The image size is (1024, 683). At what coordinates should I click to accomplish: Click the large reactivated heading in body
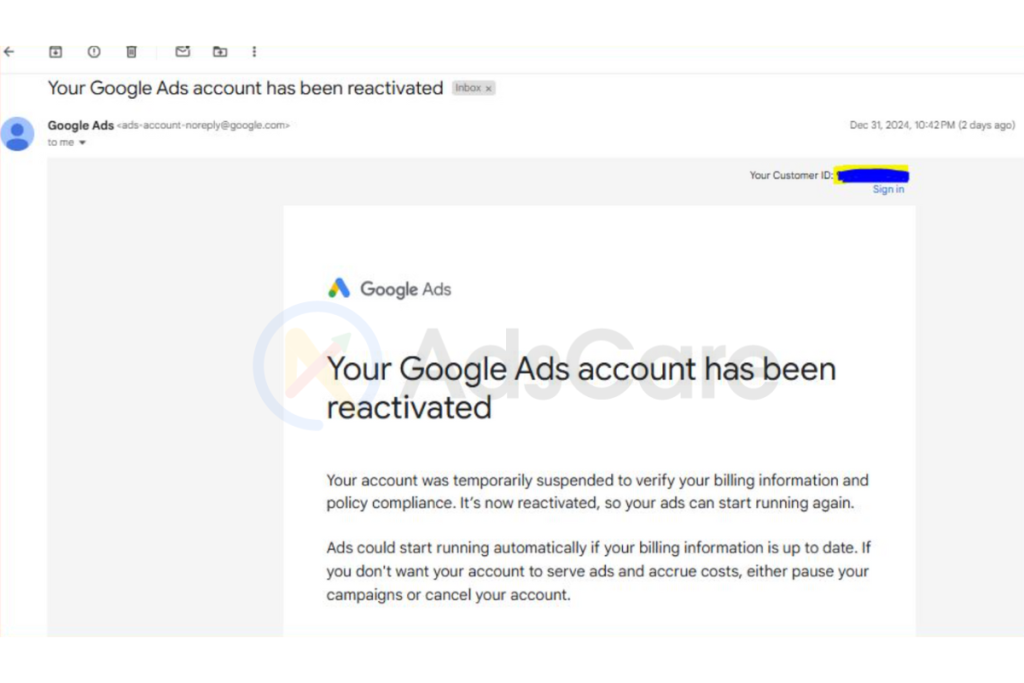click(x=581, y=388)
